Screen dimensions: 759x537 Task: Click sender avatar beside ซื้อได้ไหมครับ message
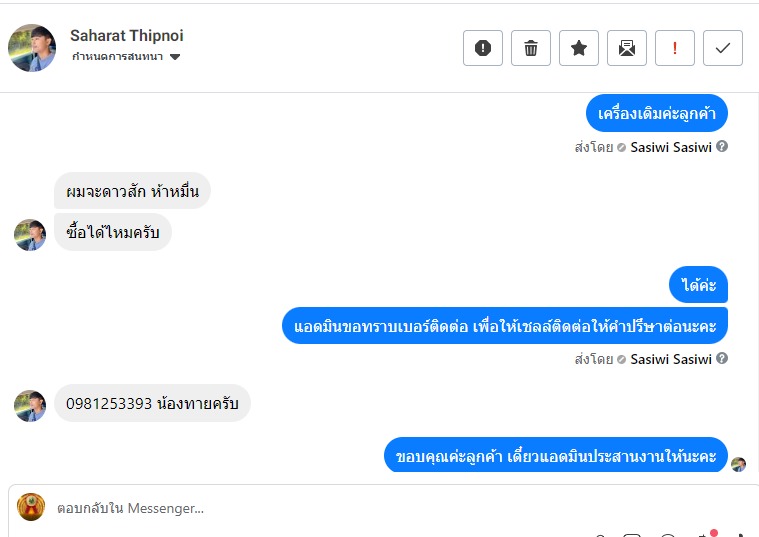click(30, 235)
